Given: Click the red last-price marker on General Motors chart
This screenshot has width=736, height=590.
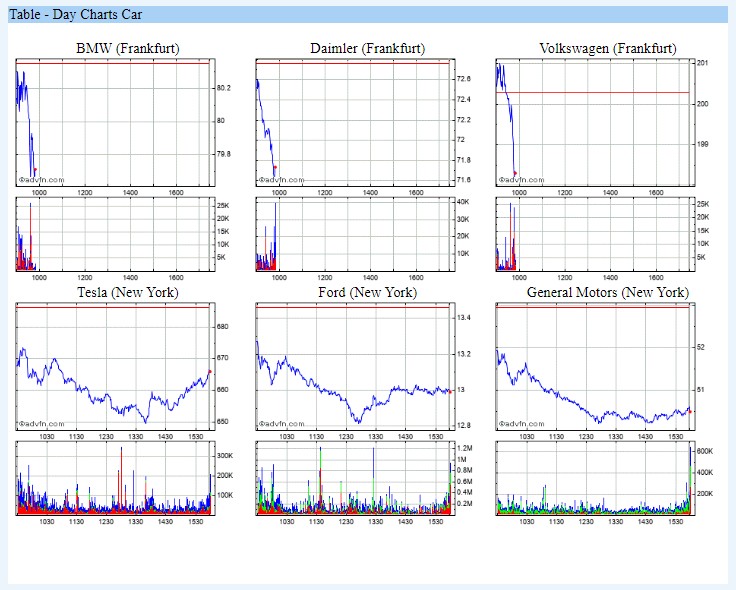Looking at the screenshot, I should pyautogui.click(x=690, y=412).
